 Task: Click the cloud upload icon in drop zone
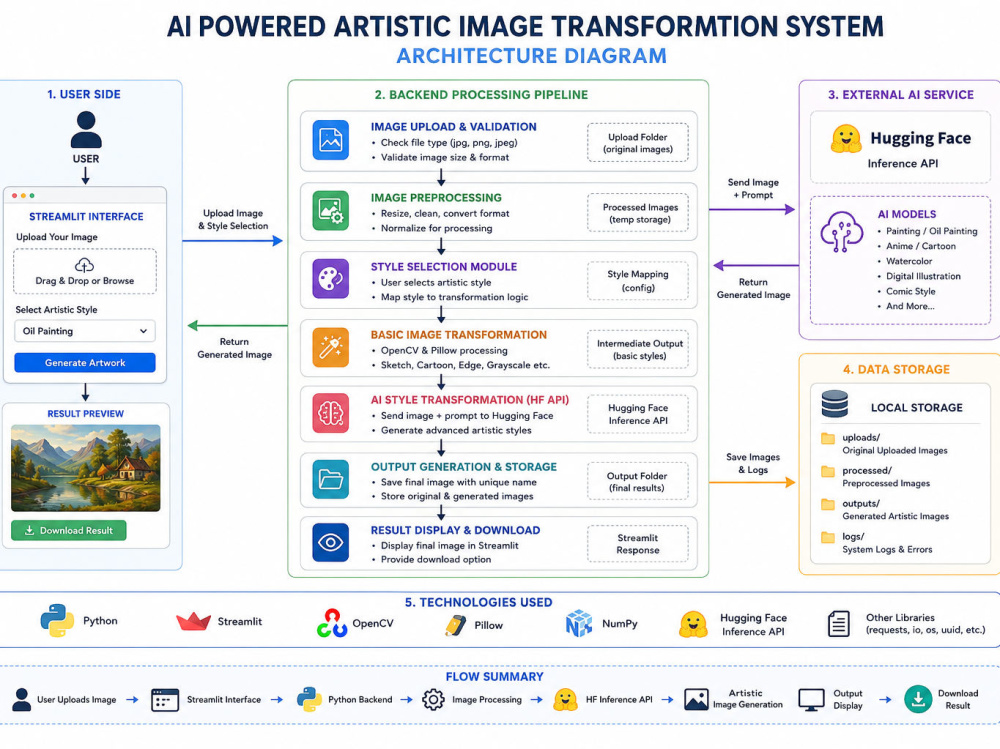(x=84, y=265)
